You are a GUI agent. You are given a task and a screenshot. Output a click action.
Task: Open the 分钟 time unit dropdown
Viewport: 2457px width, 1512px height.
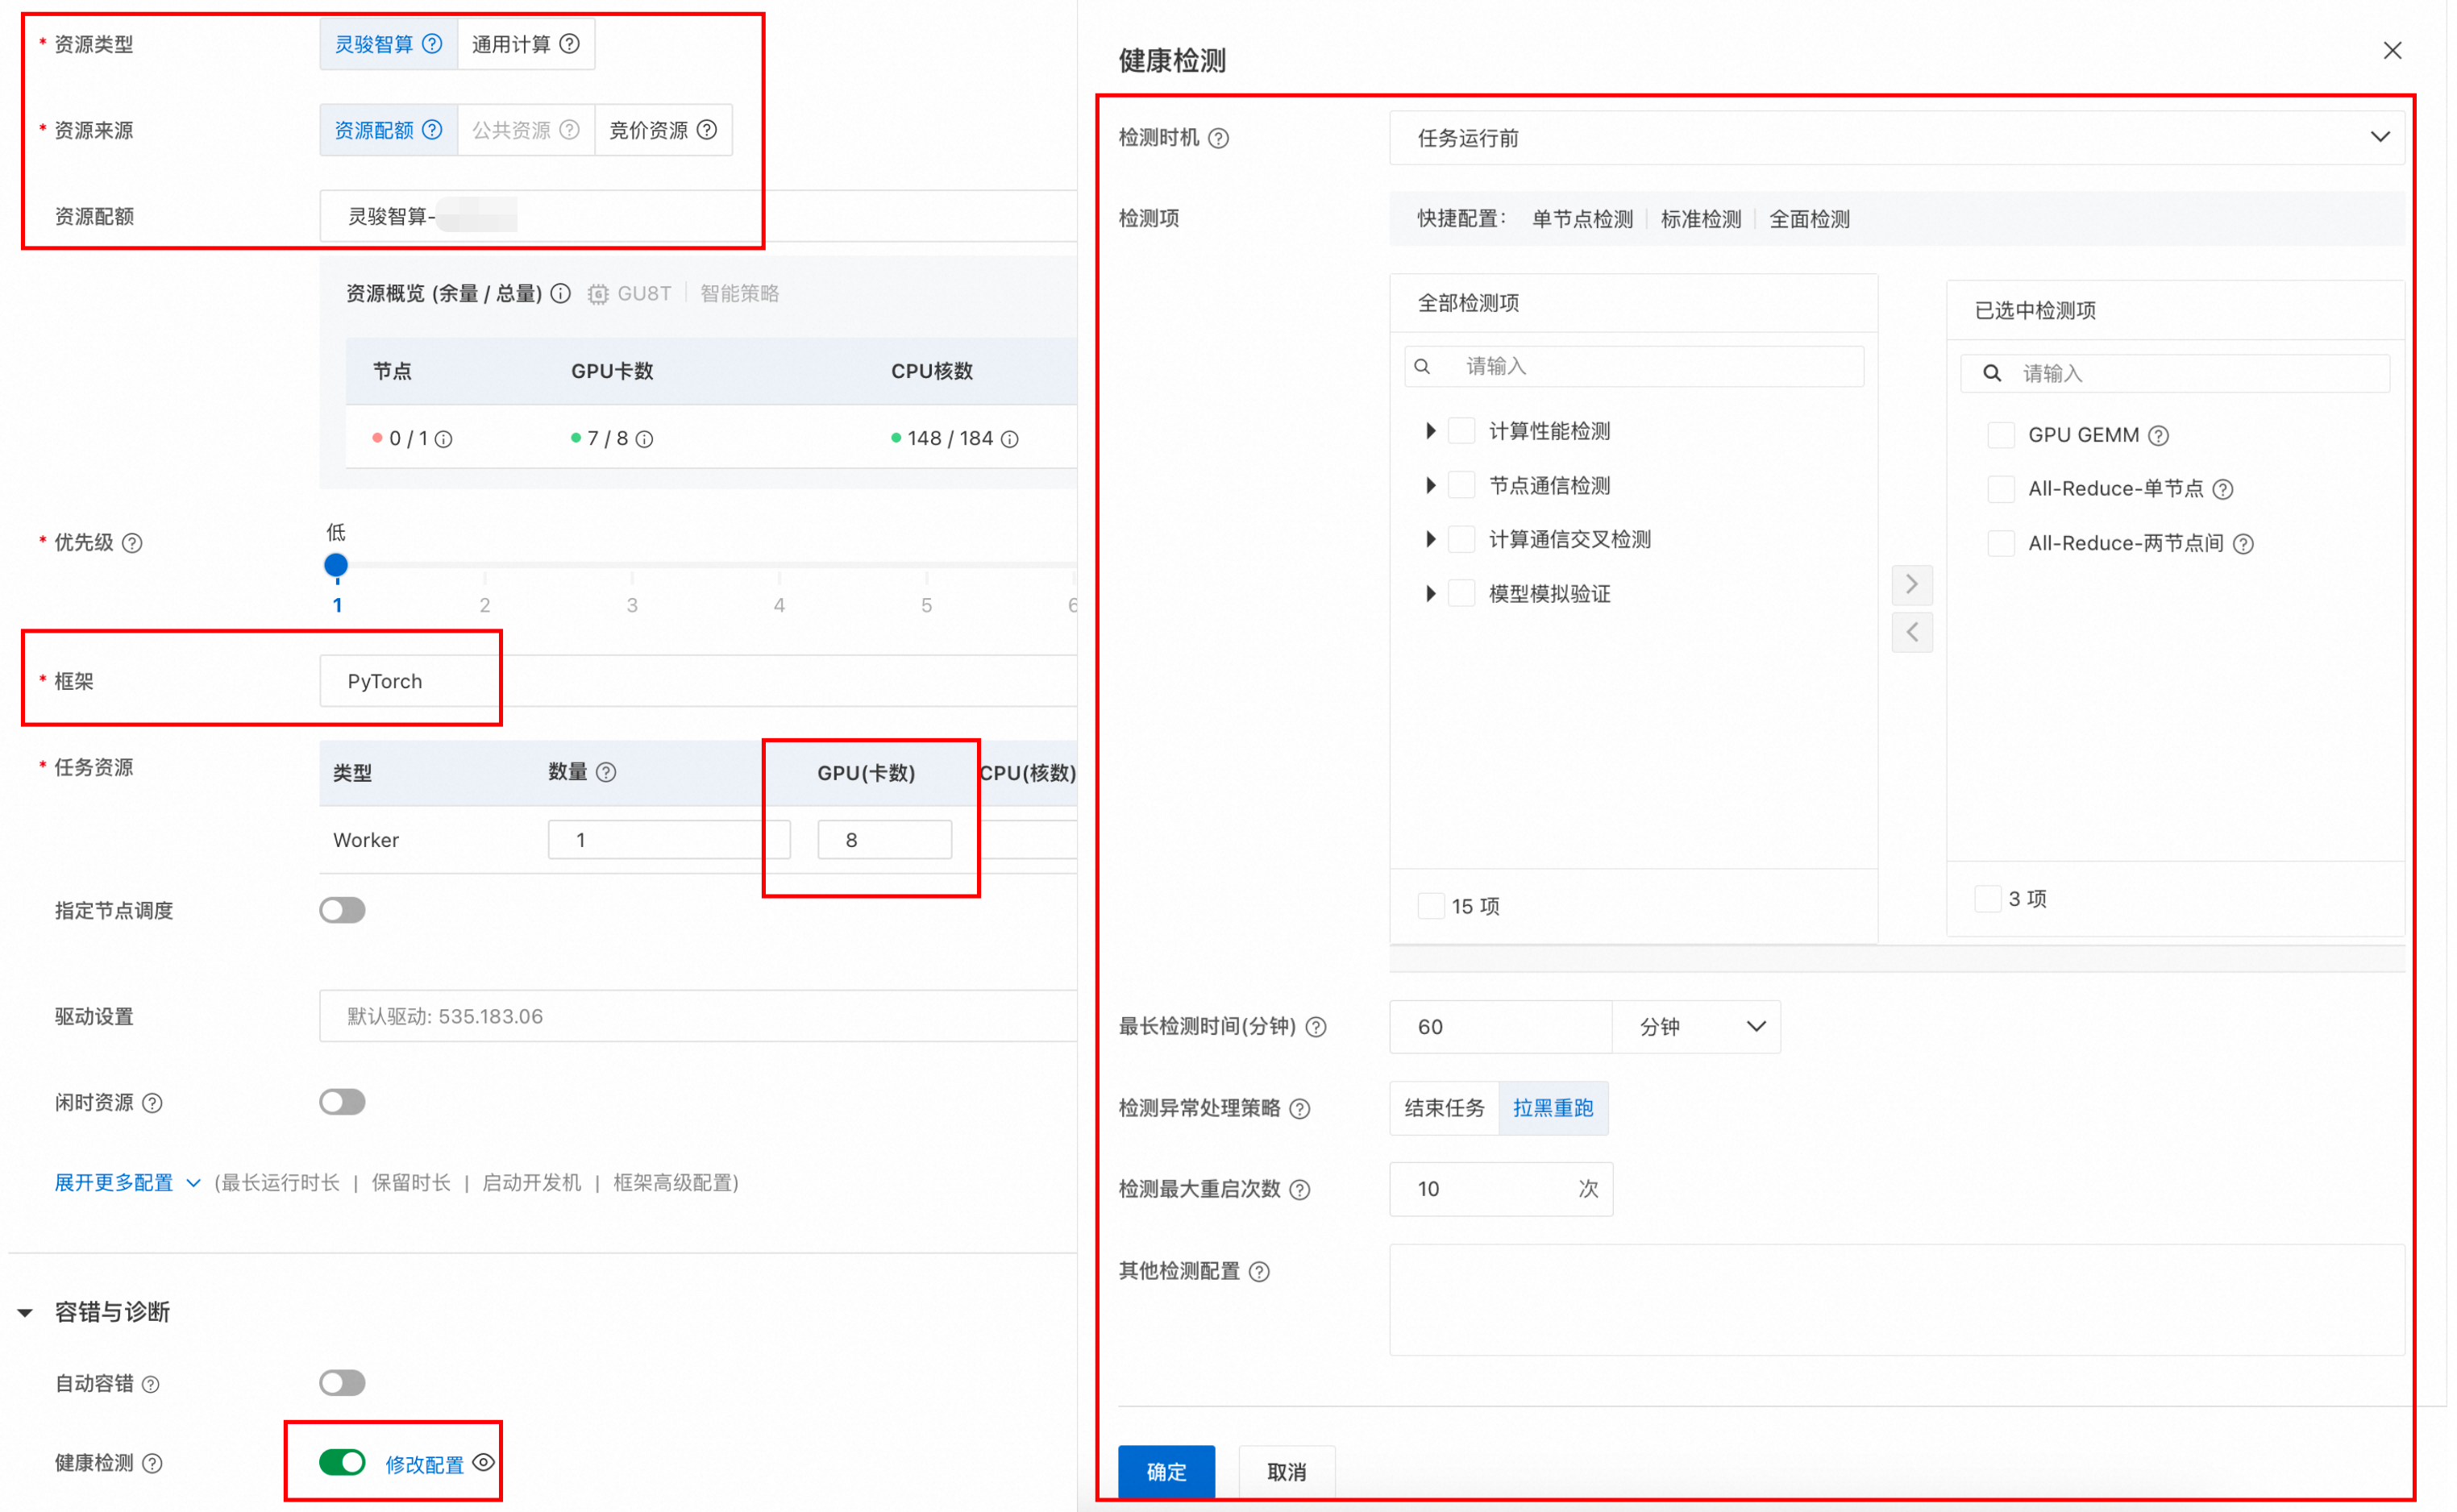(x=1697, y=1027)
